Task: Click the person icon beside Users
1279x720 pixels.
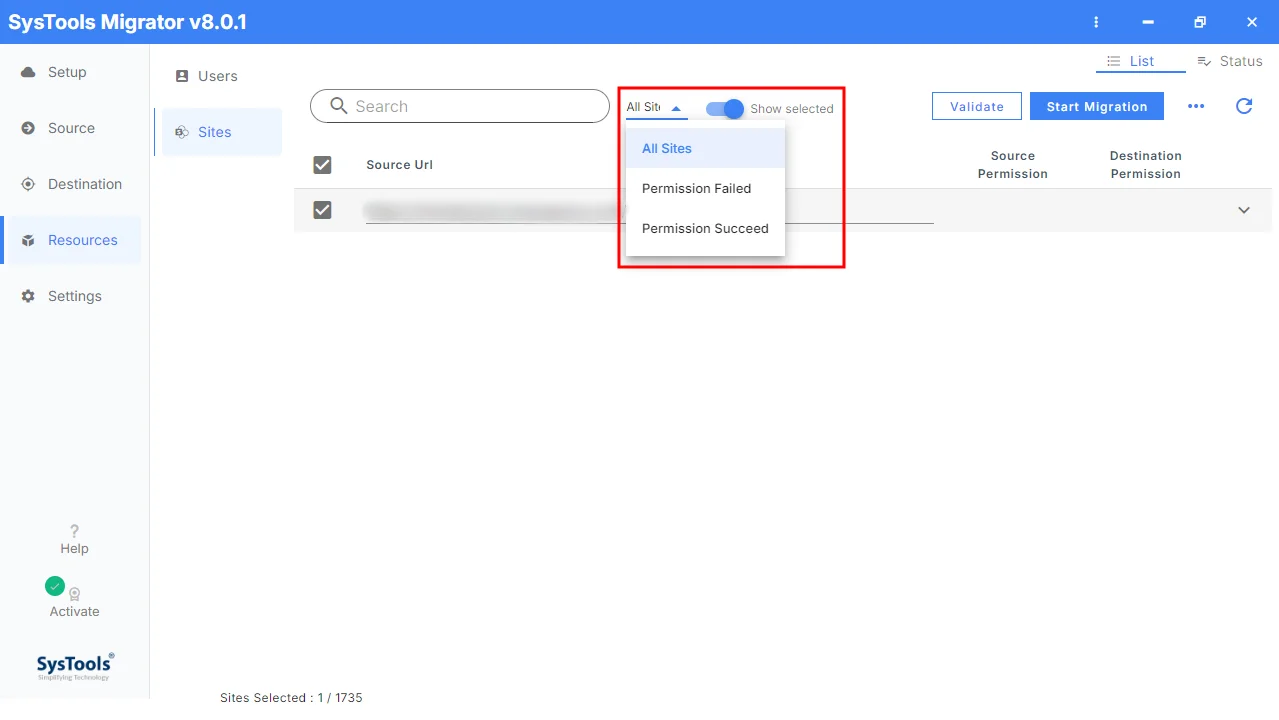Action: tap(182, 76)
